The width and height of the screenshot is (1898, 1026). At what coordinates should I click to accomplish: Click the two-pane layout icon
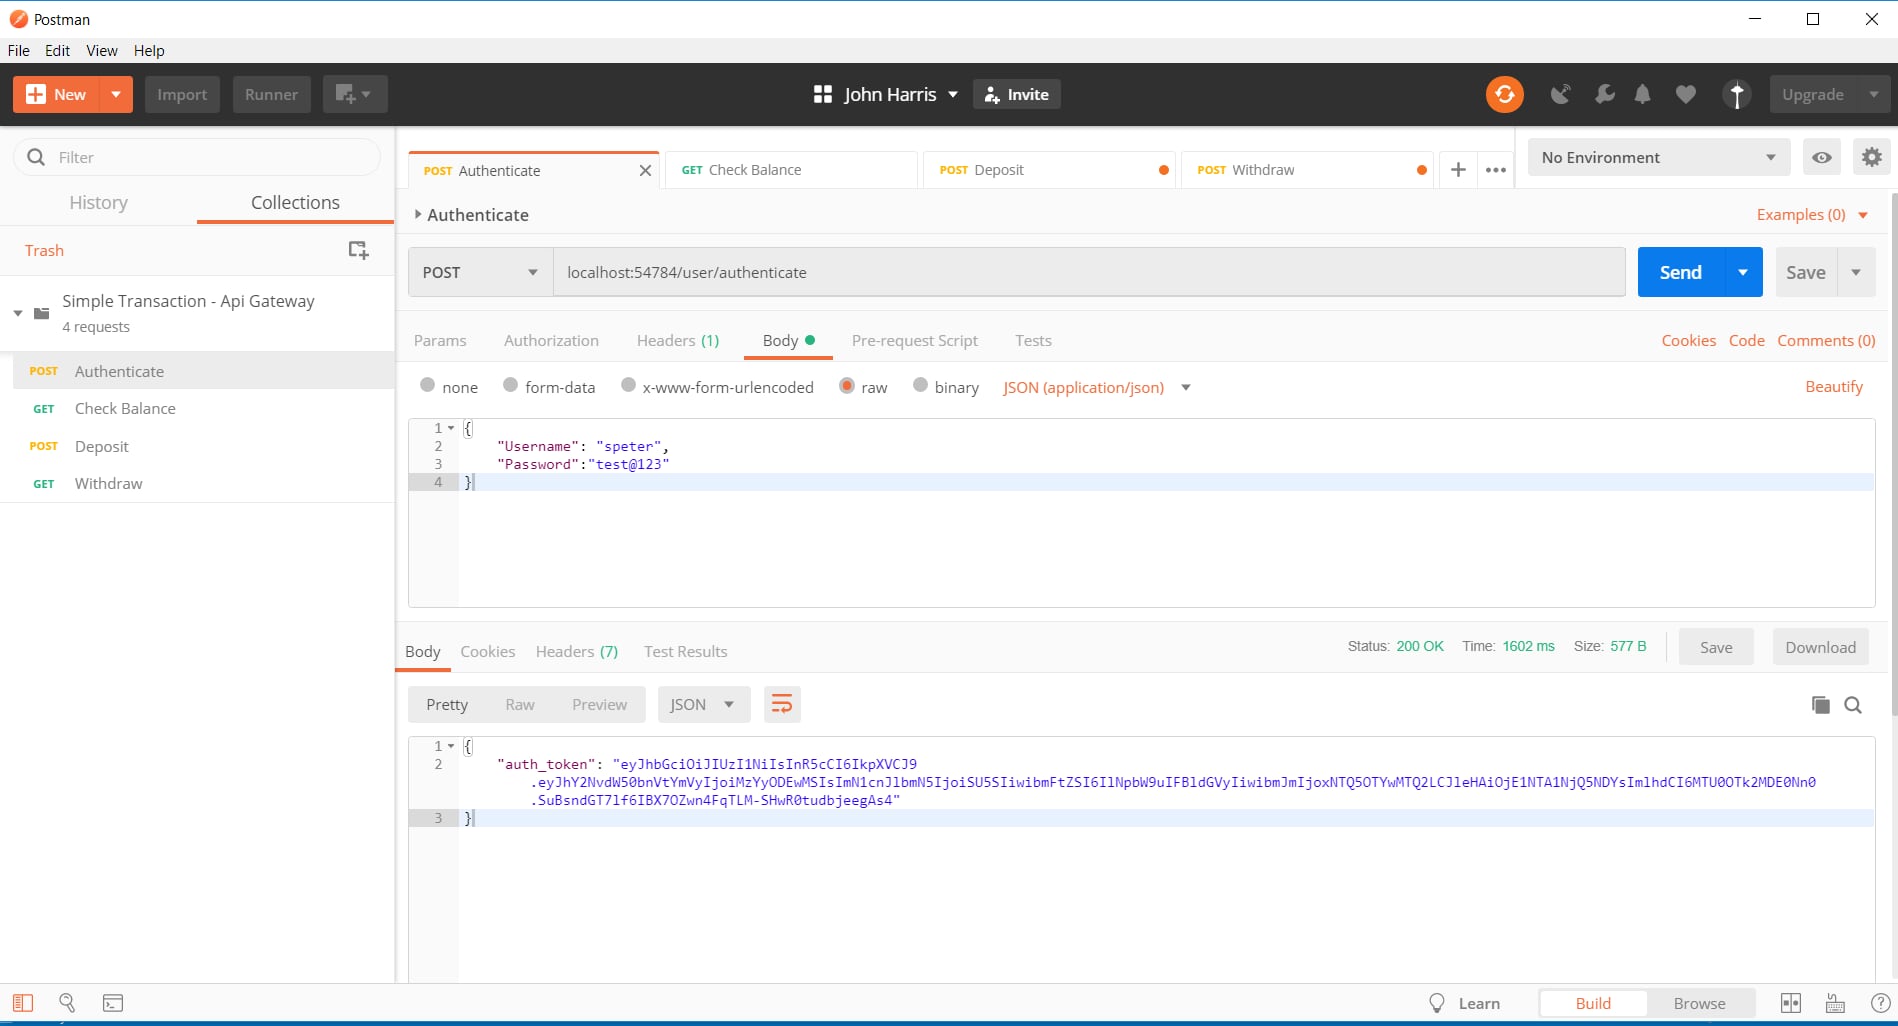pos(1791,1003)
